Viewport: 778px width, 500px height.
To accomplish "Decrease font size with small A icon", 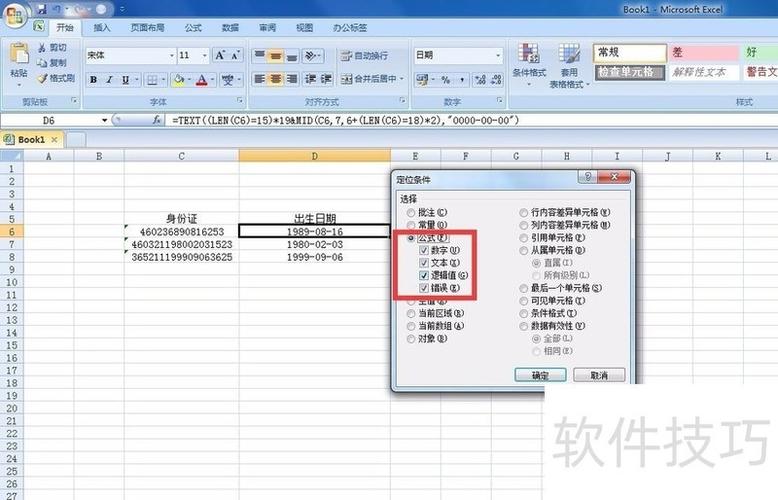I will click(x=235, y=55).
